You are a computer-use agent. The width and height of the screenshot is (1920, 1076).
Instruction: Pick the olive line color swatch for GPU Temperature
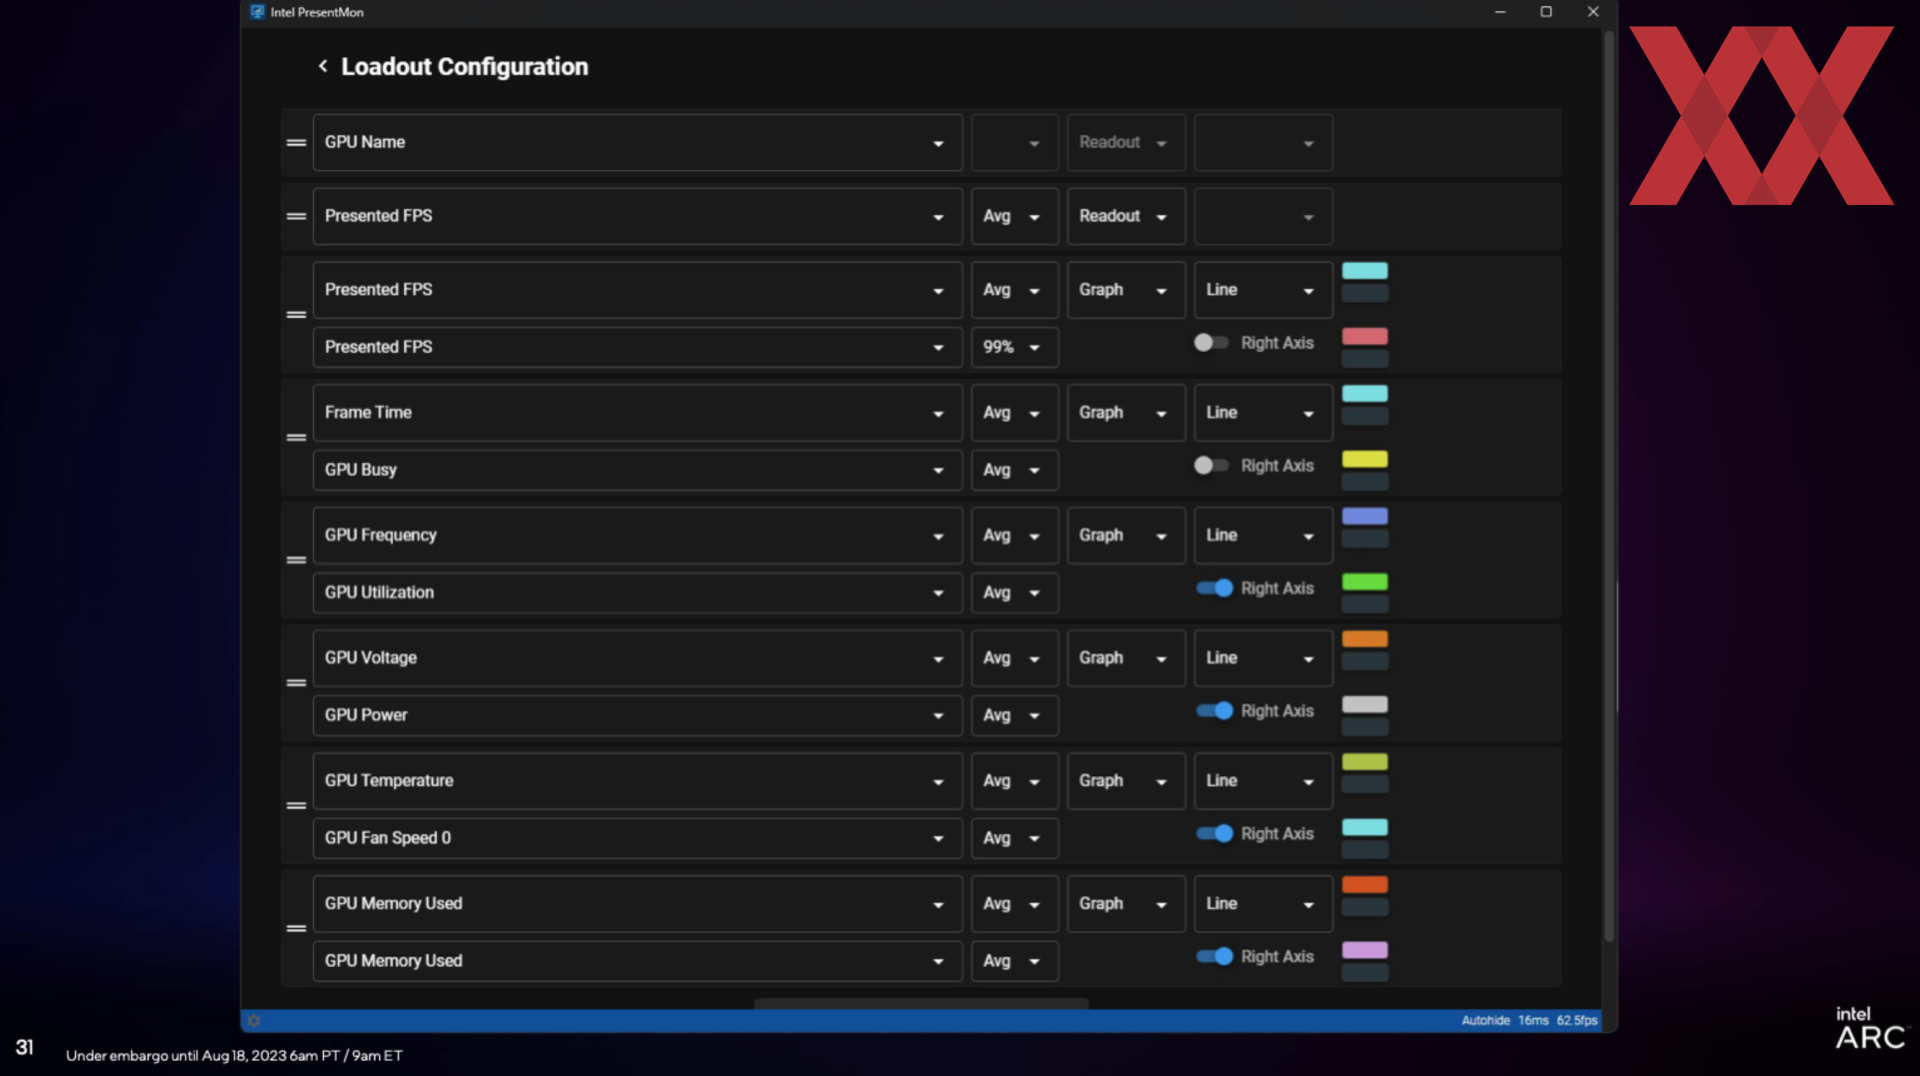(x=1364, y=763)
